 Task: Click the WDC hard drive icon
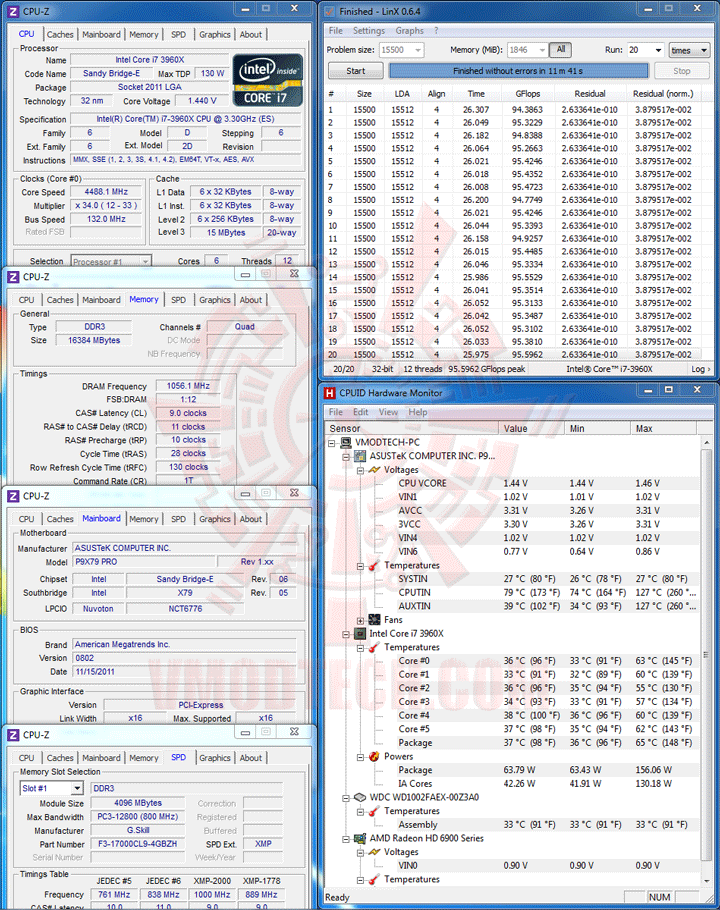pyautogui.click(x=360, y=797)
